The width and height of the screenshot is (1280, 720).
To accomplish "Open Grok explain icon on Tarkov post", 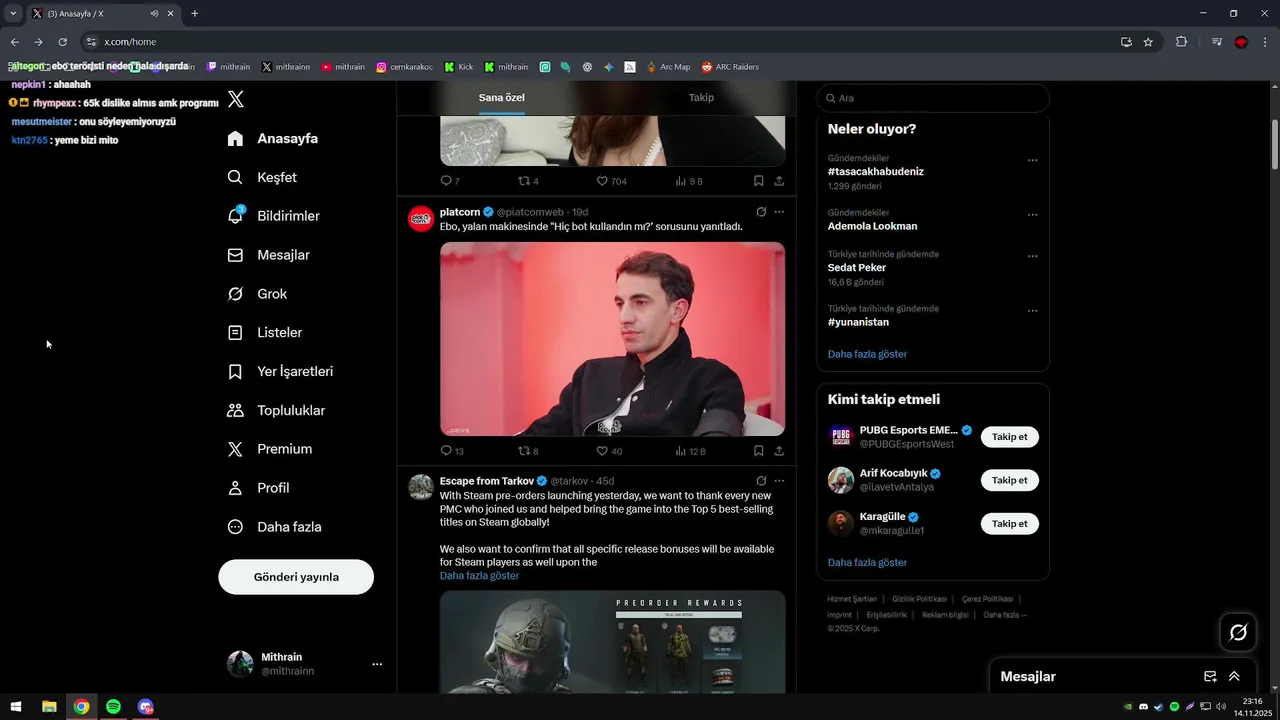I will [x=761, y=481].
